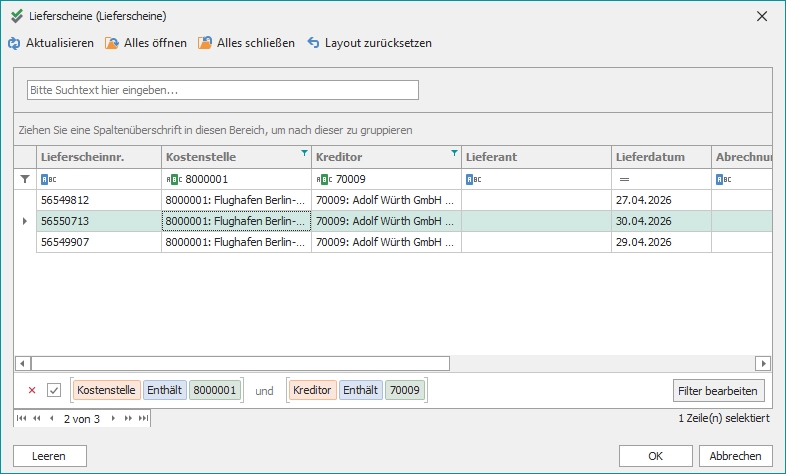The image size is (786, 474).
Task: Click the Lieferdatum column header
Action: tap(661, 157)
